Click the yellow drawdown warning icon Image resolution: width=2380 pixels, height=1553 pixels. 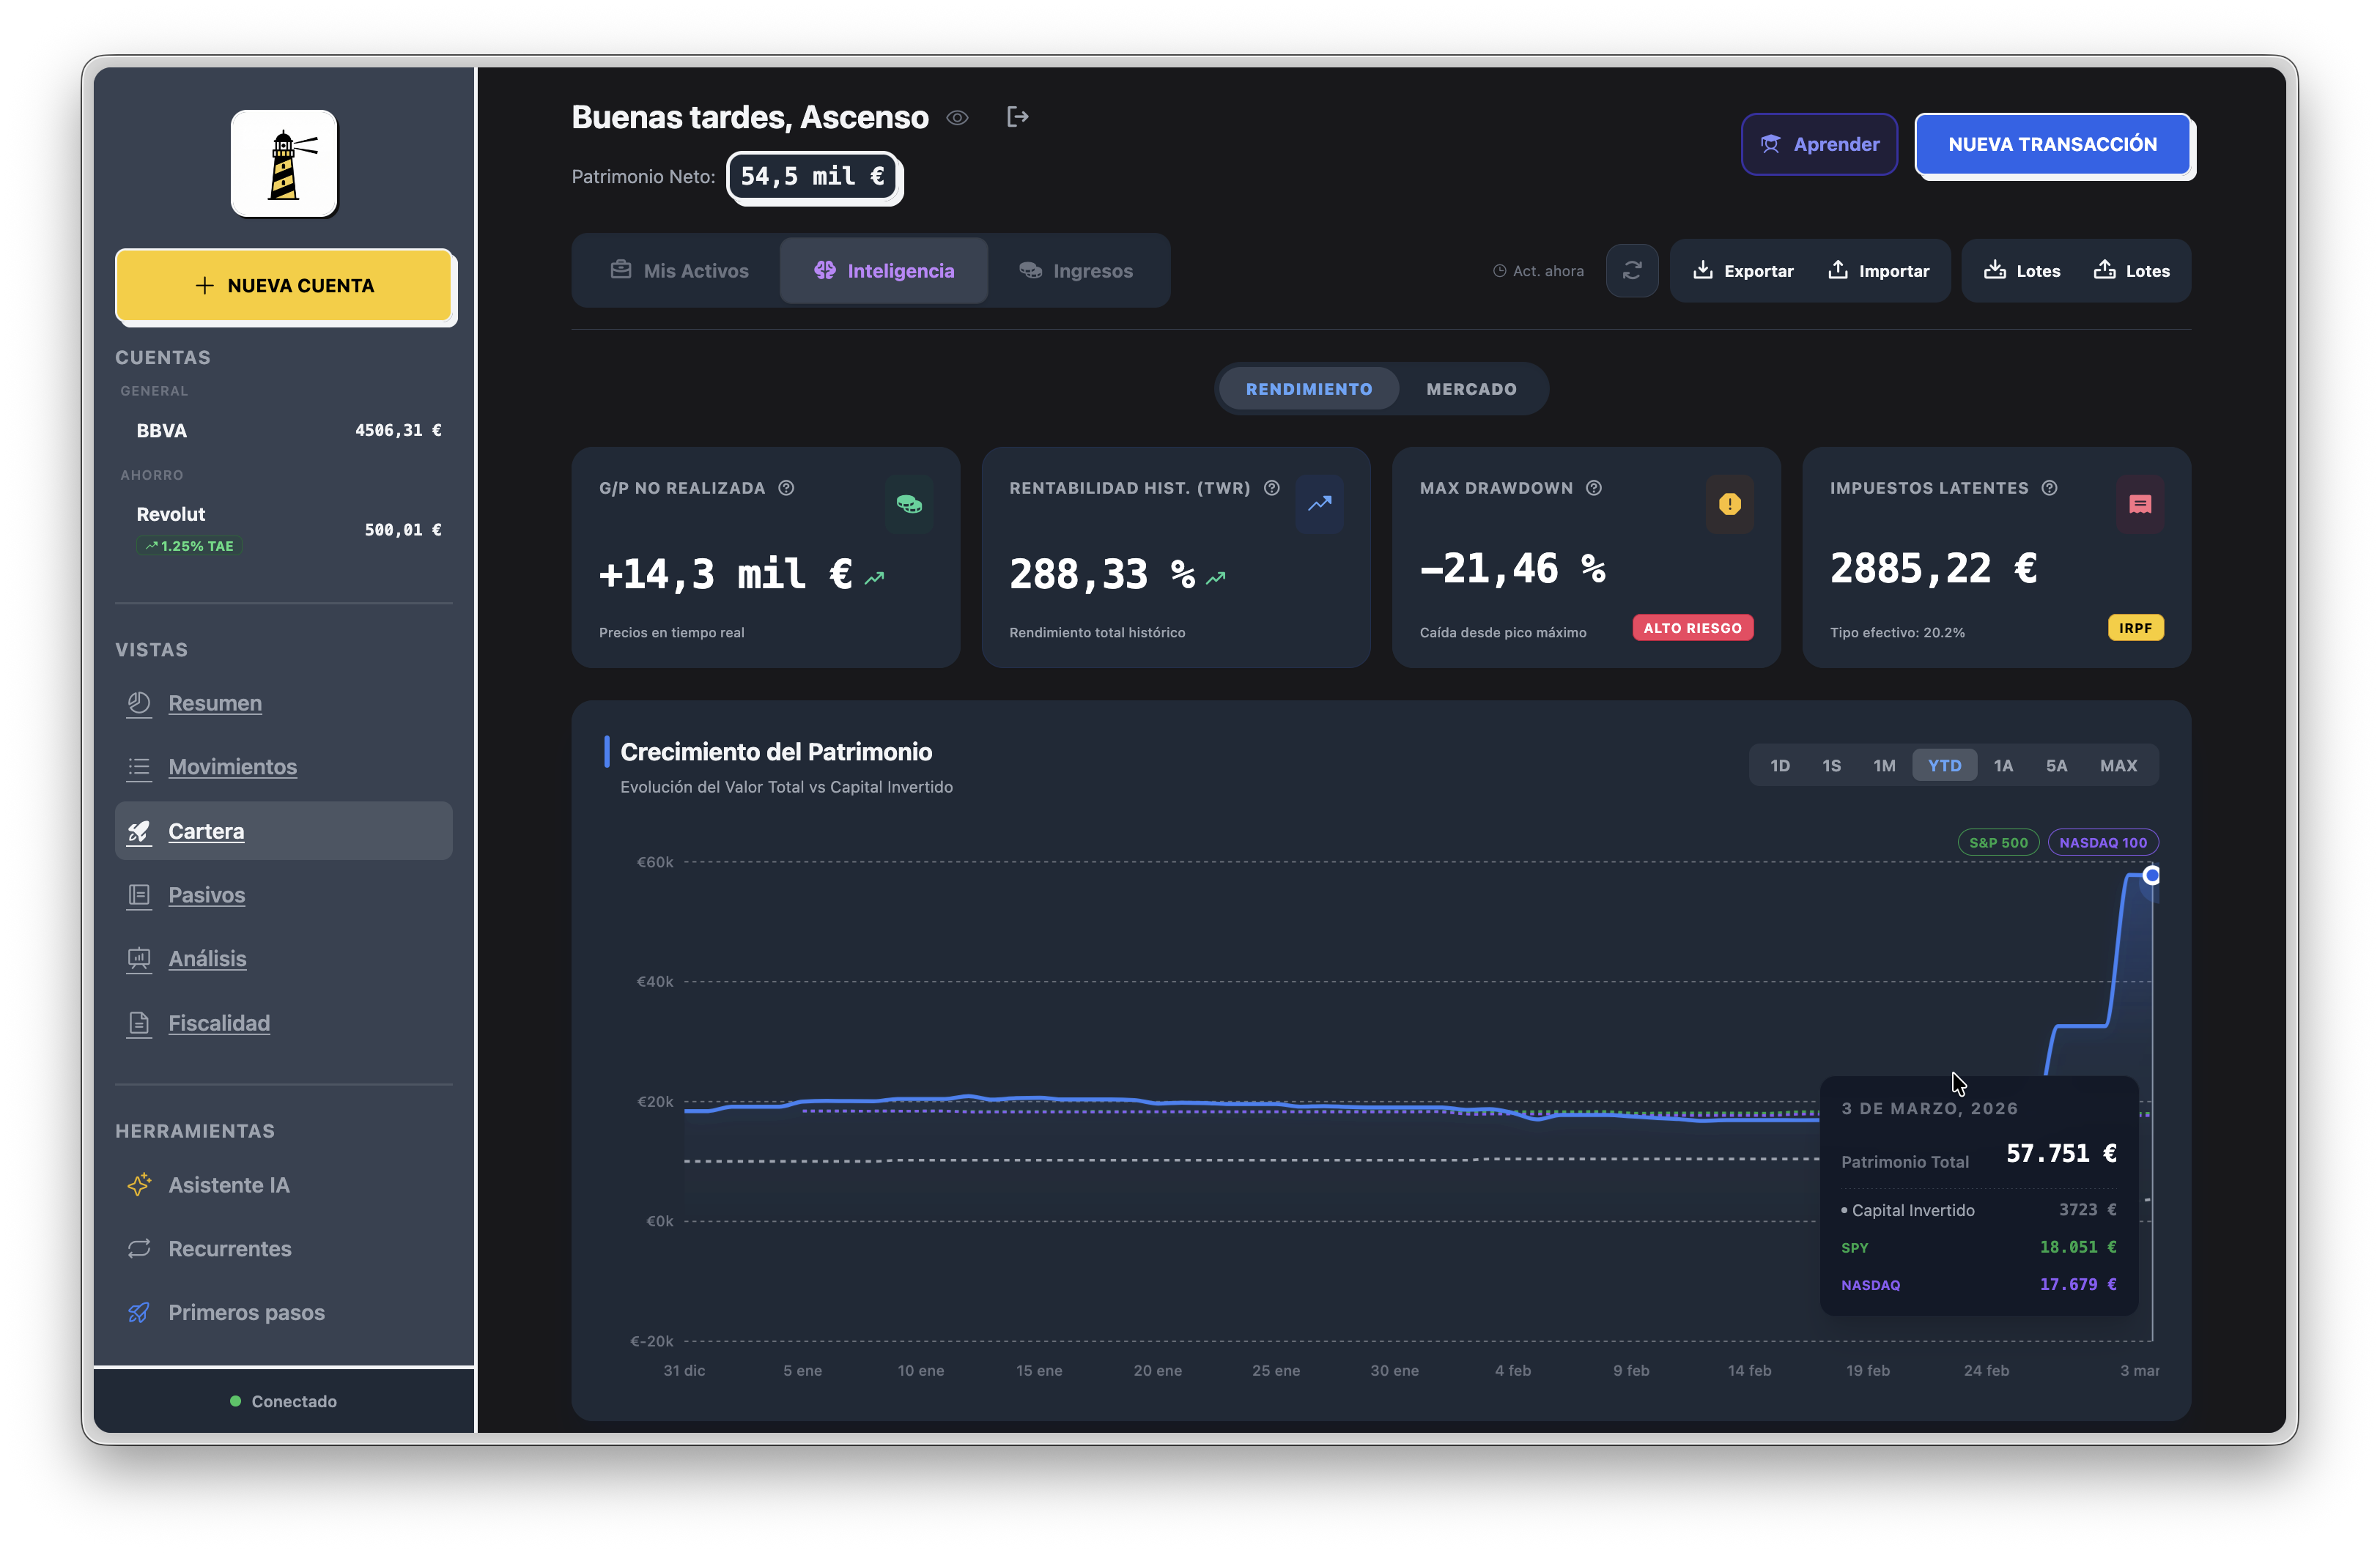(1729, 504)
